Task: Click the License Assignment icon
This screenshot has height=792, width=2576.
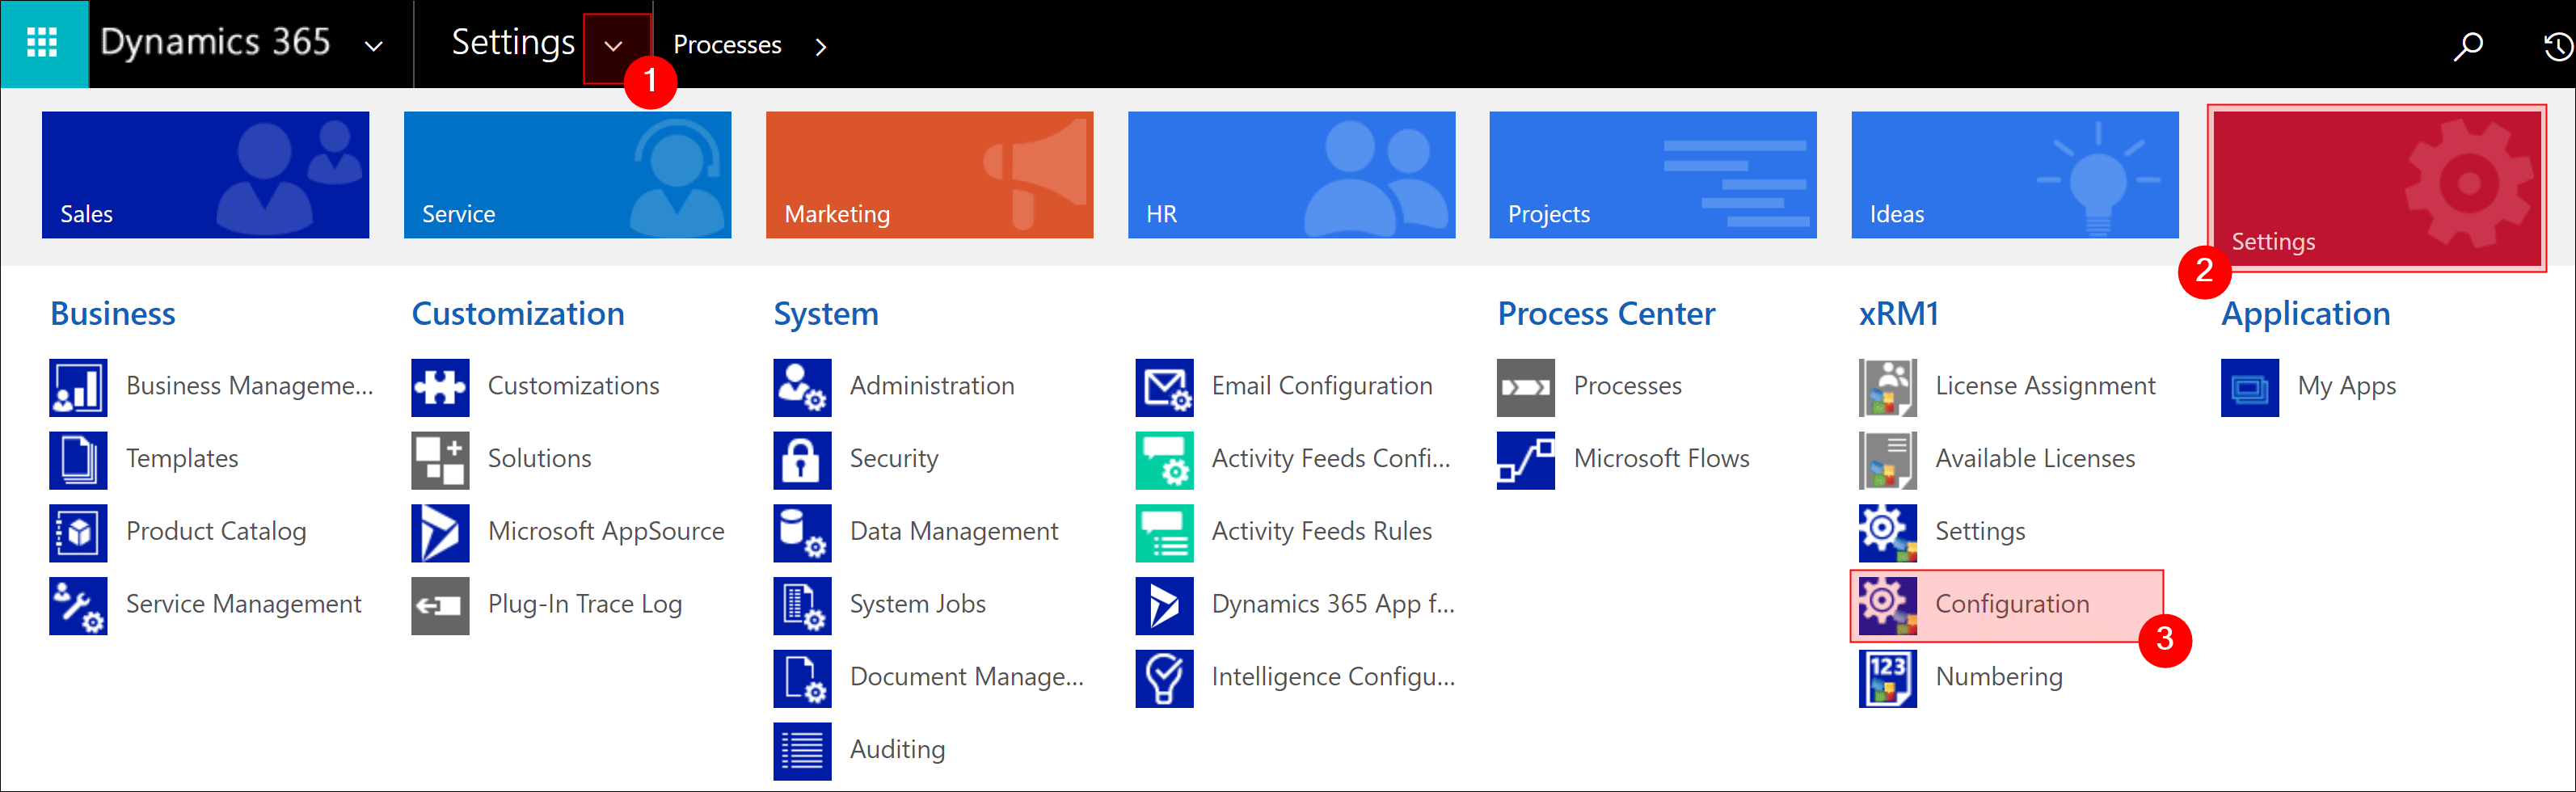Action: pos(1888,387)
